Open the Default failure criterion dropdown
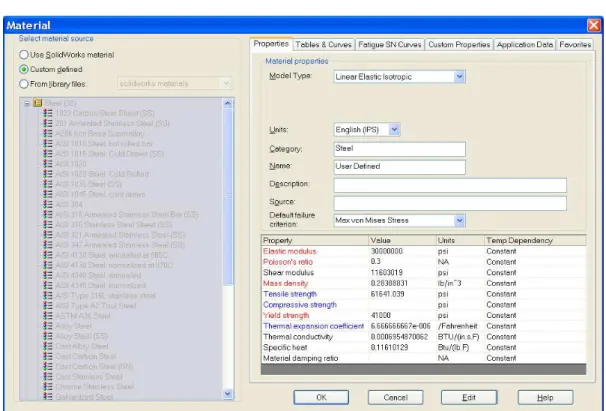 (459, 220)
